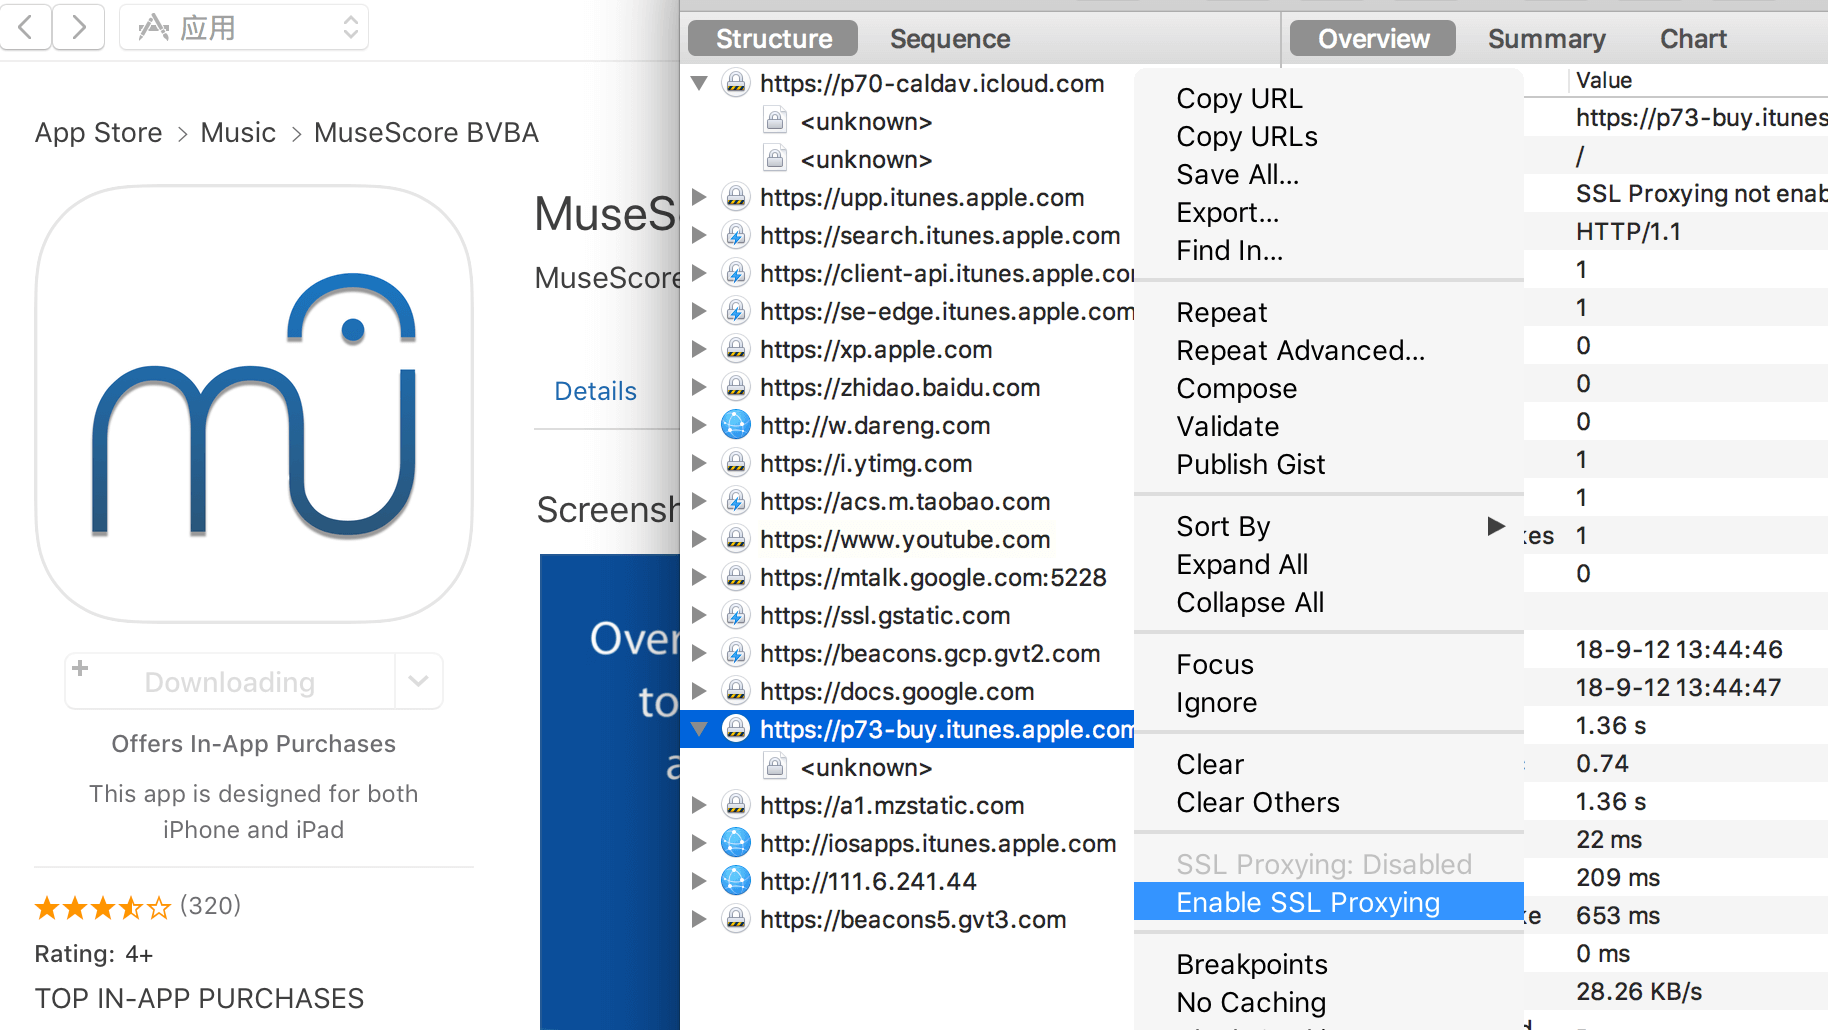
Task: Click the lock icon beside zhidao.baidu.com
Action: [736, 387]
